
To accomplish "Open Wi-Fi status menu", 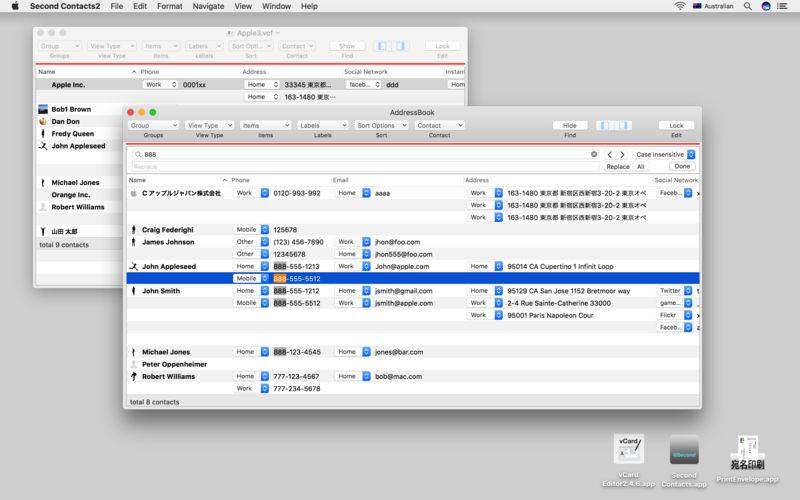I will coord(680,6).
